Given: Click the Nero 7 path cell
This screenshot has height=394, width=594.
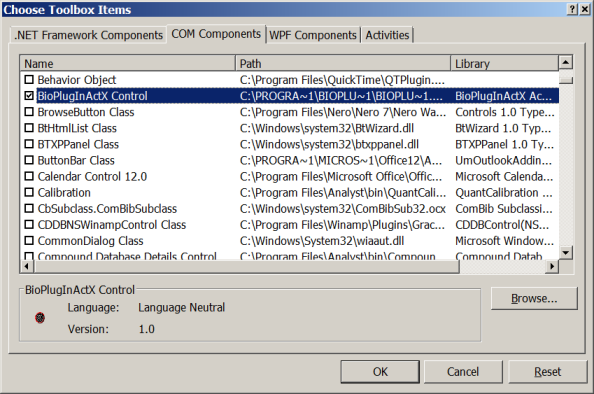Looking at the screenshot, I should pyautogui.click(x=343, y=112).
